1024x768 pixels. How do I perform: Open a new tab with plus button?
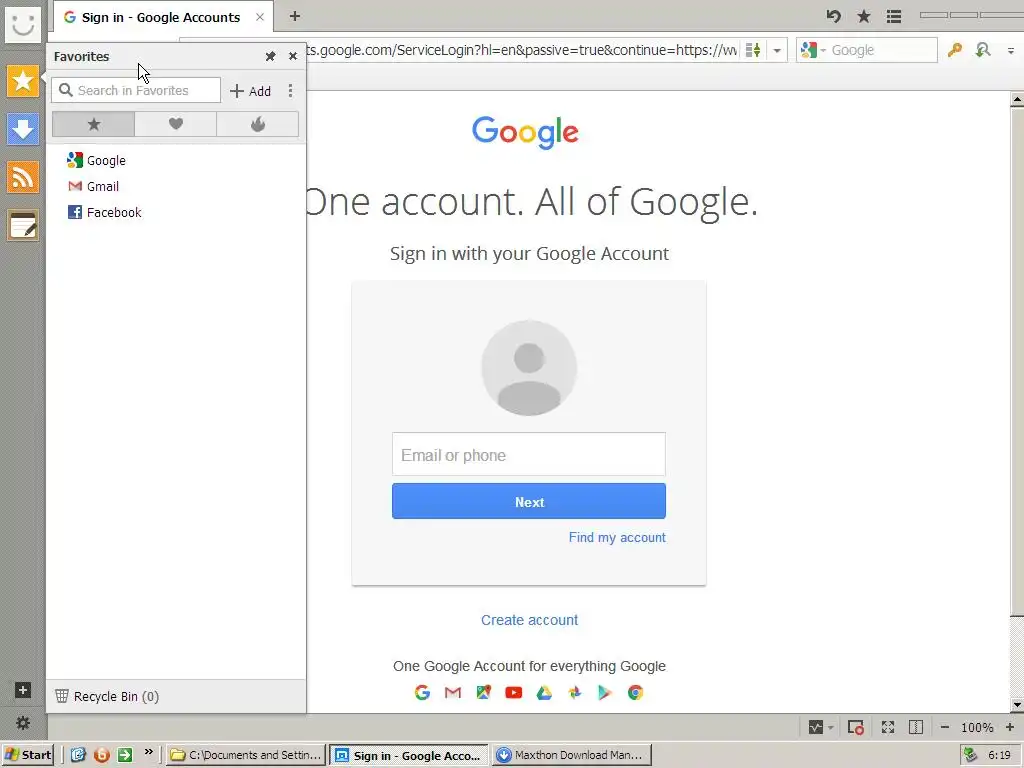pyautogui.click(x=295, y=16)
